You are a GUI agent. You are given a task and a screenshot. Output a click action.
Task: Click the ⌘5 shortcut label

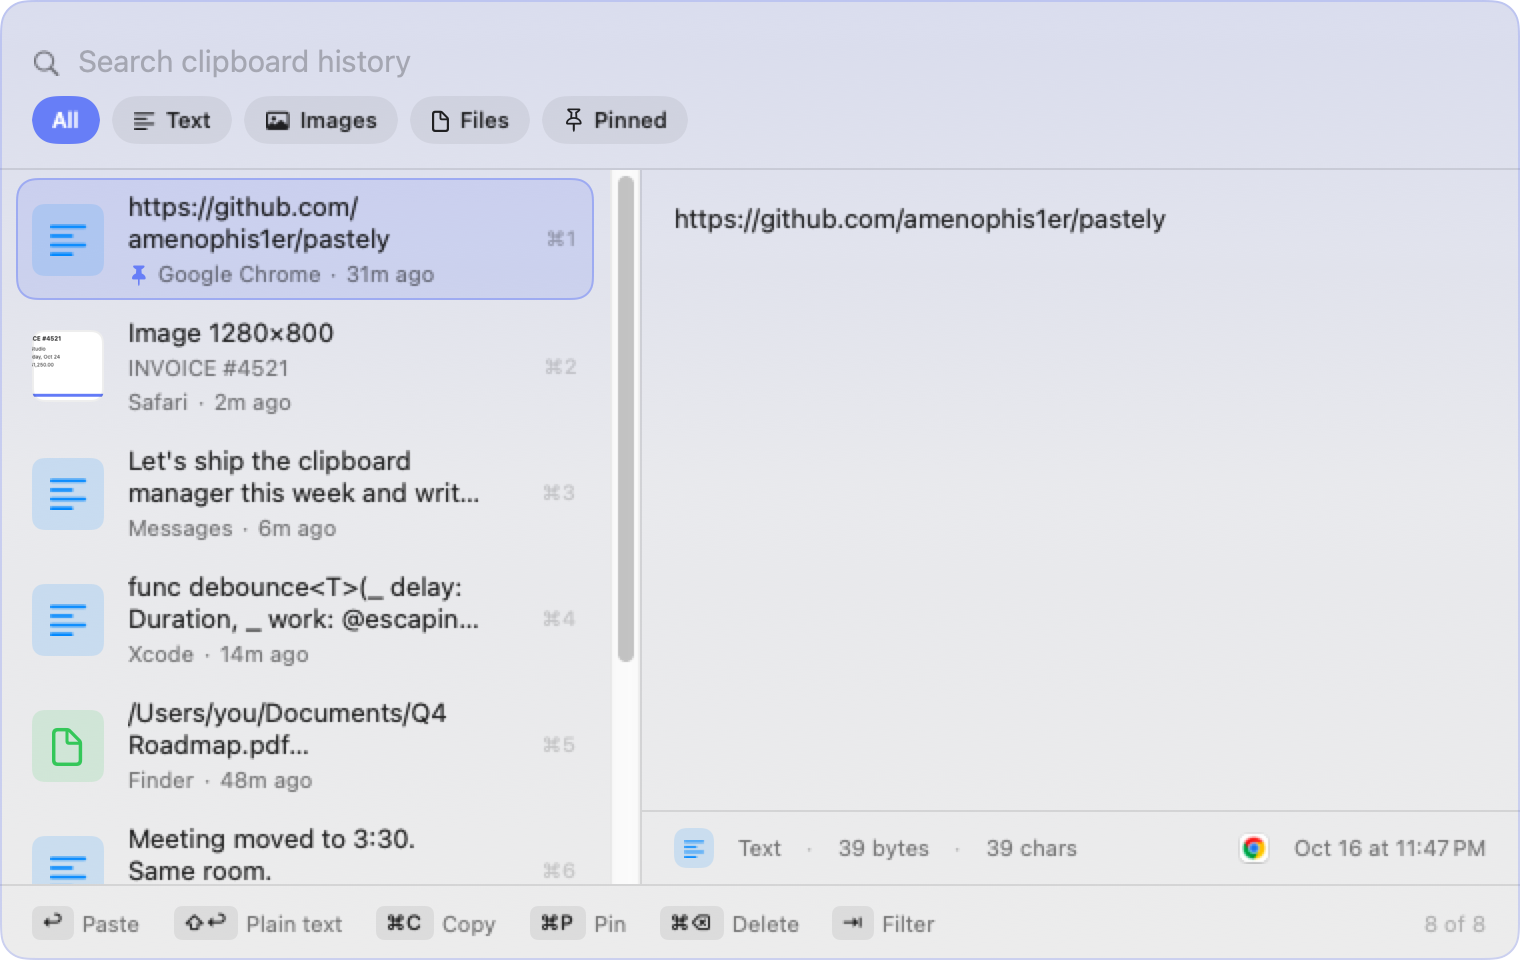559,745
